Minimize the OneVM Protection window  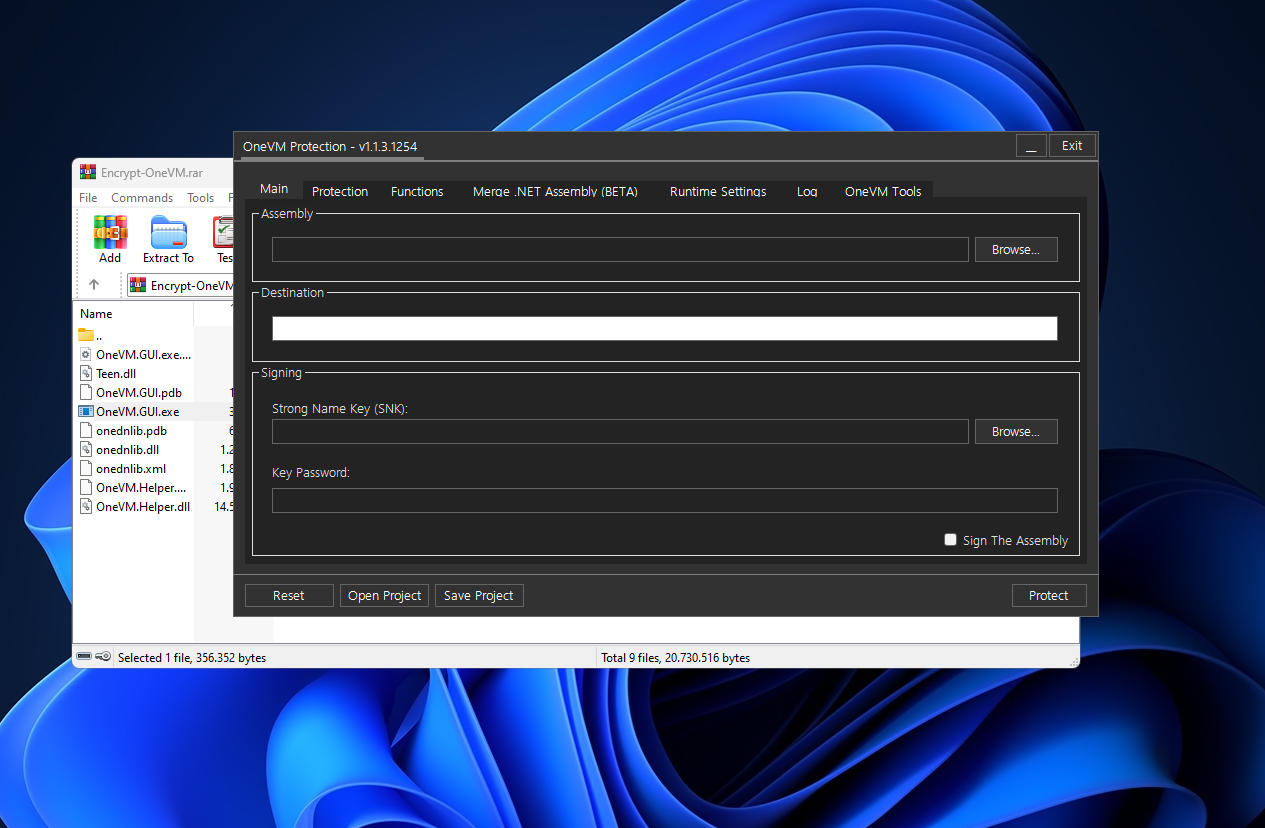[1032, 145]
